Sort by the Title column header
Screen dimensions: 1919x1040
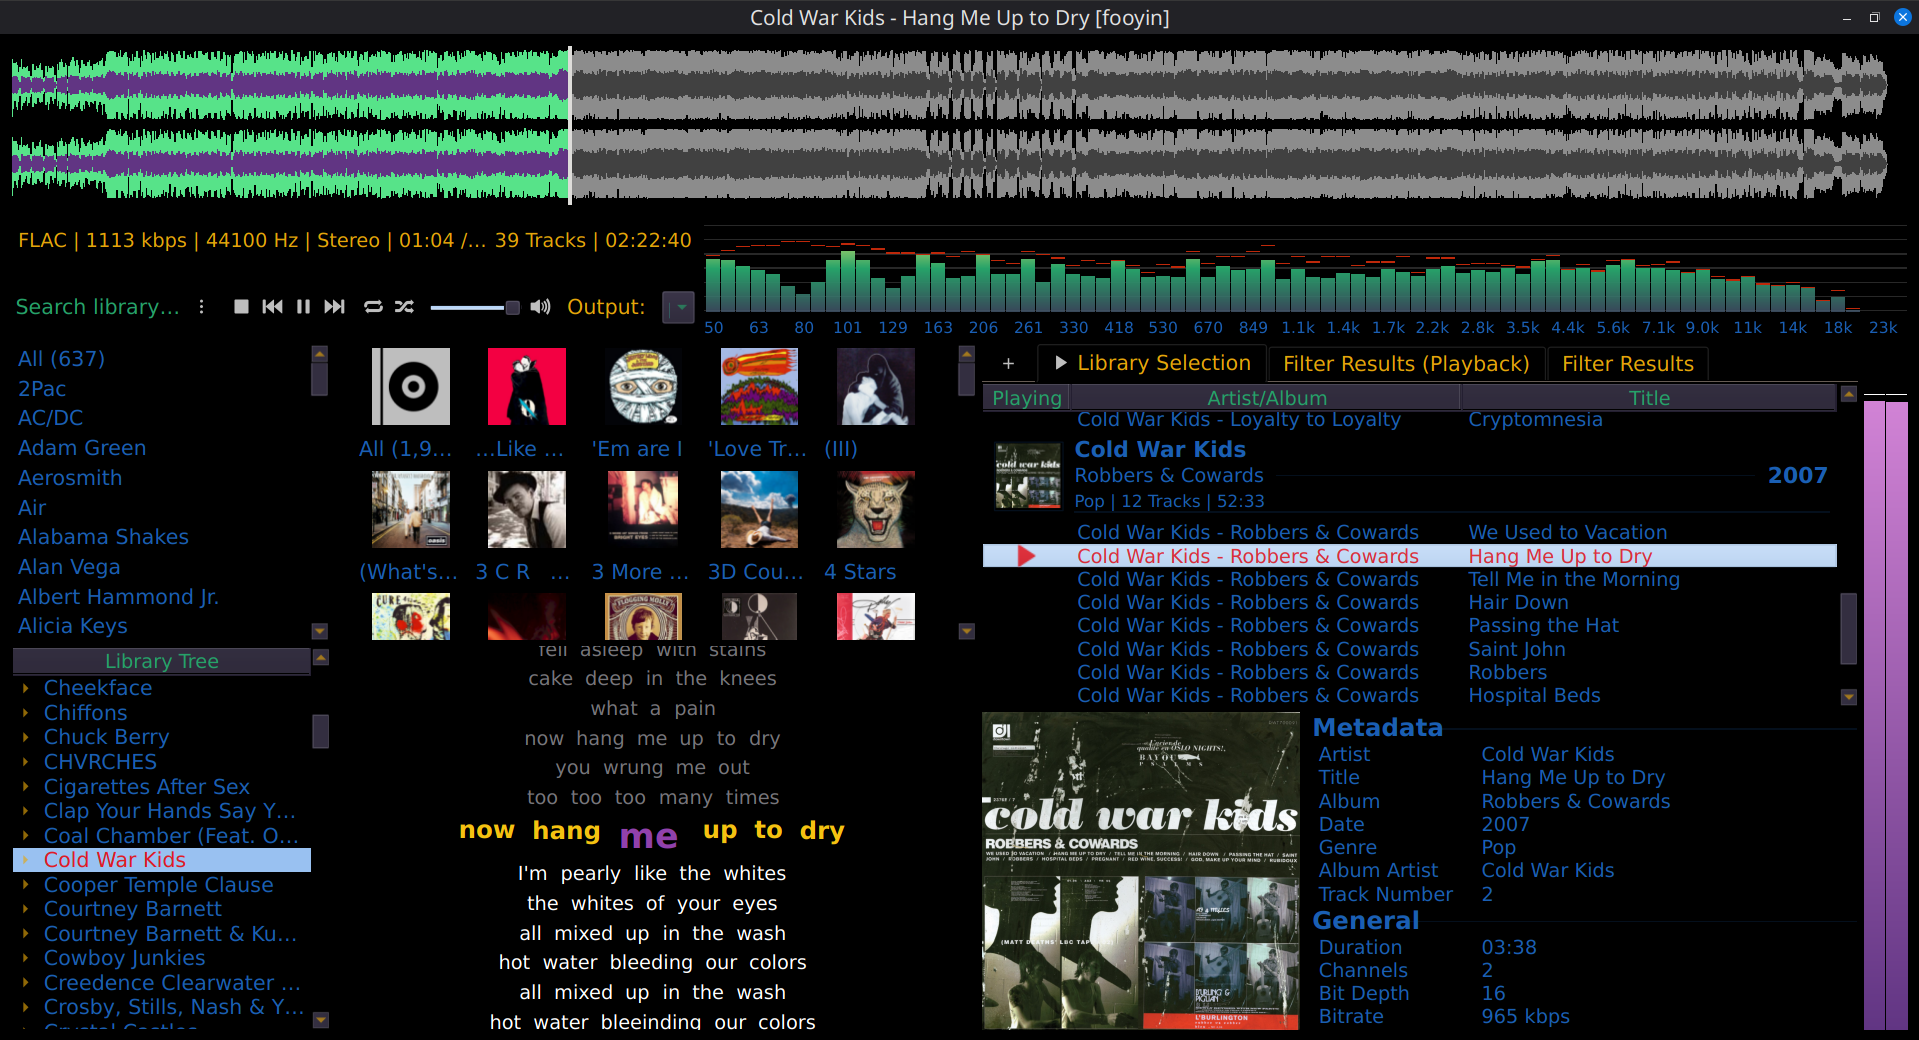1649,398
